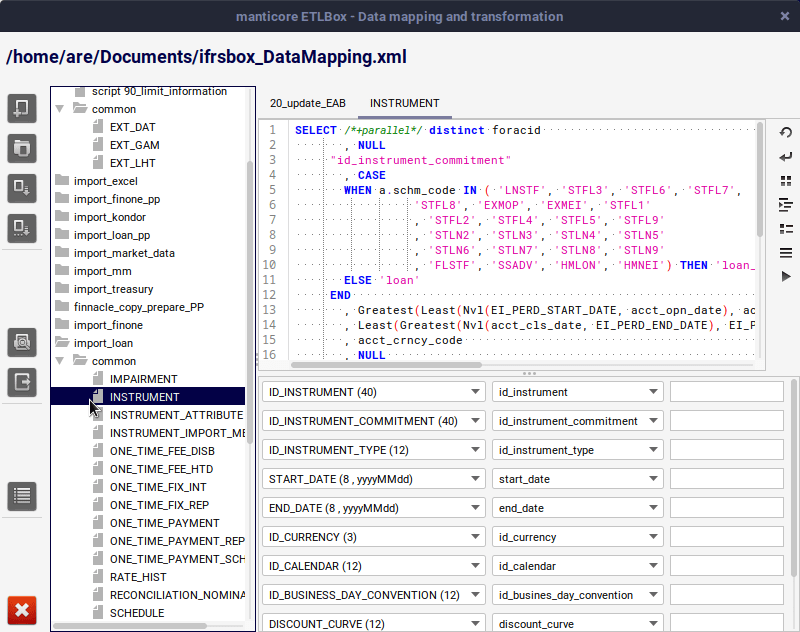Select import_finone_pp folder
The image size is (800, 632).
click(117, 199)
